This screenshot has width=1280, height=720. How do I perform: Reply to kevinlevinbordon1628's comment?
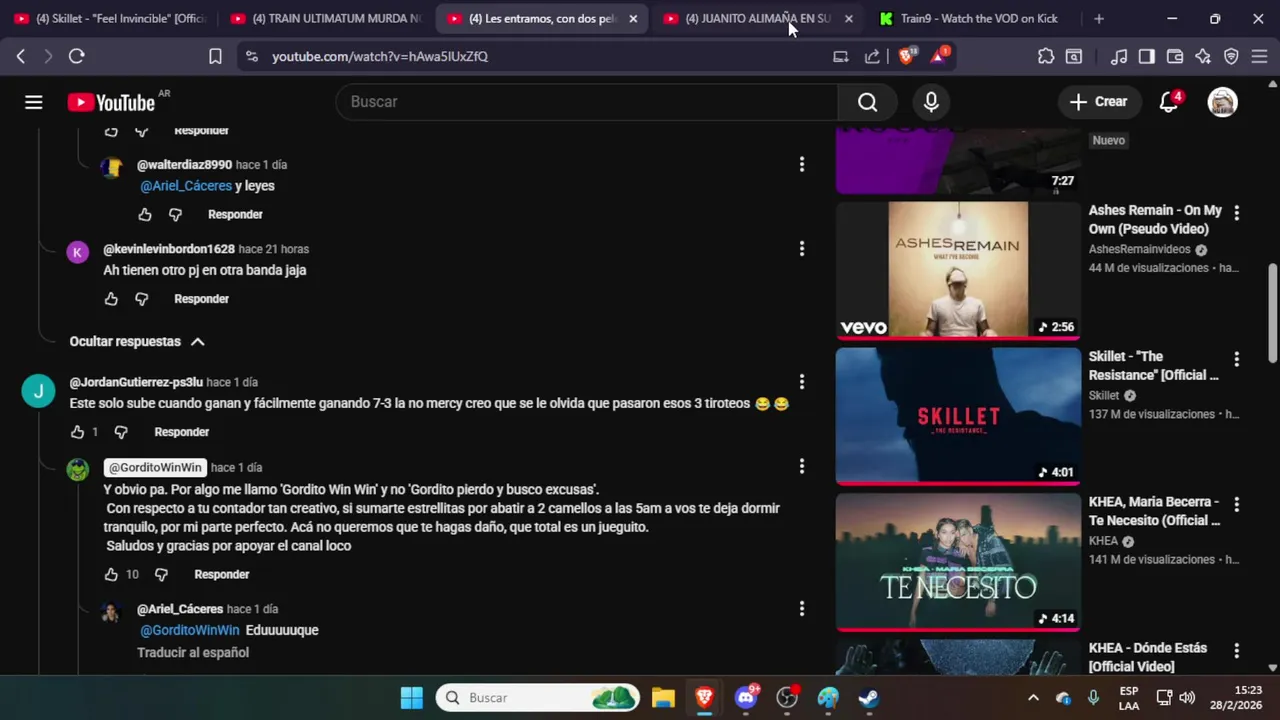(x=201, y=299)
